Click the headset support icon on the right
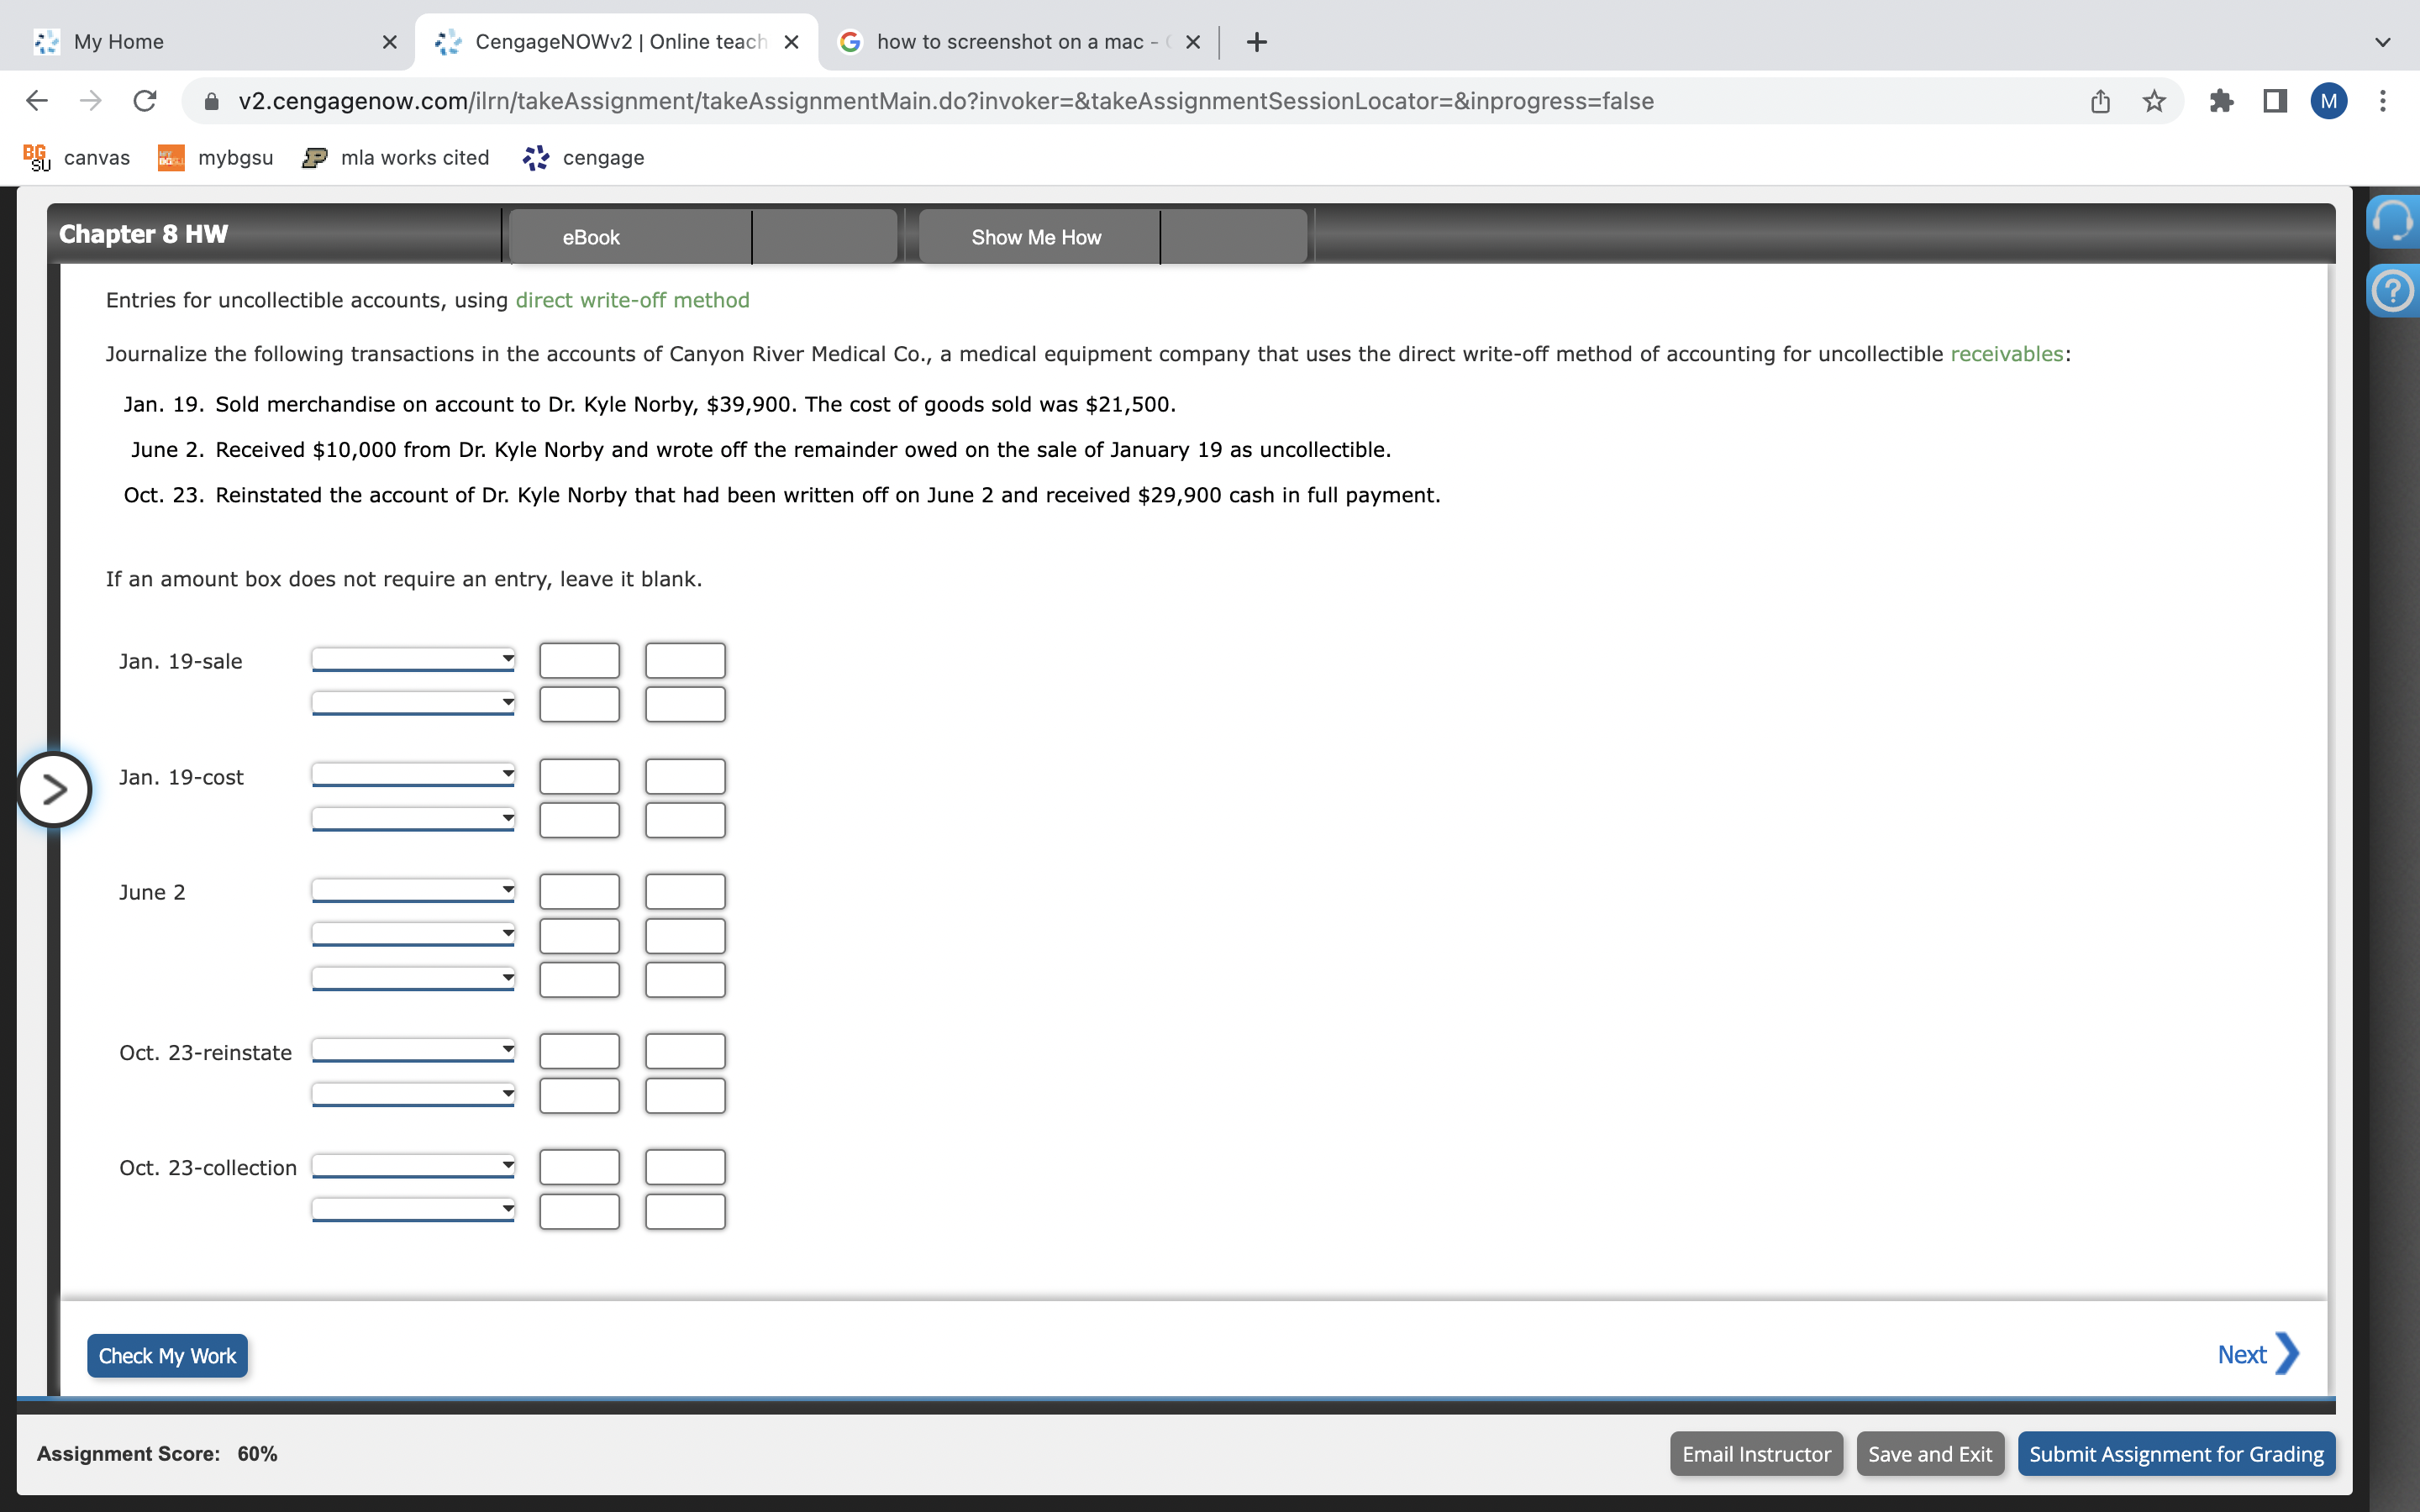Screen dimensions: 2420x1512 [x=2395, y=222]
